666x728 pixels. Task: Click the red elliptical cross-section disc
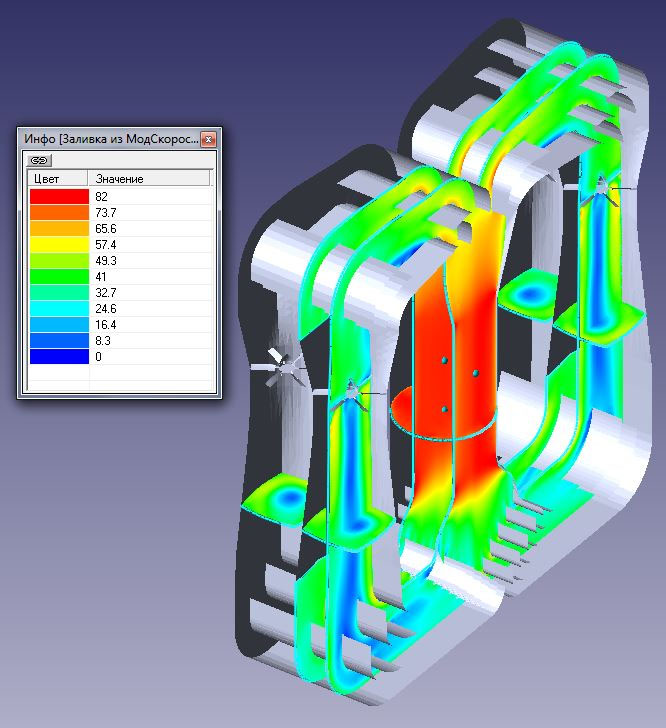coord(444,413)
